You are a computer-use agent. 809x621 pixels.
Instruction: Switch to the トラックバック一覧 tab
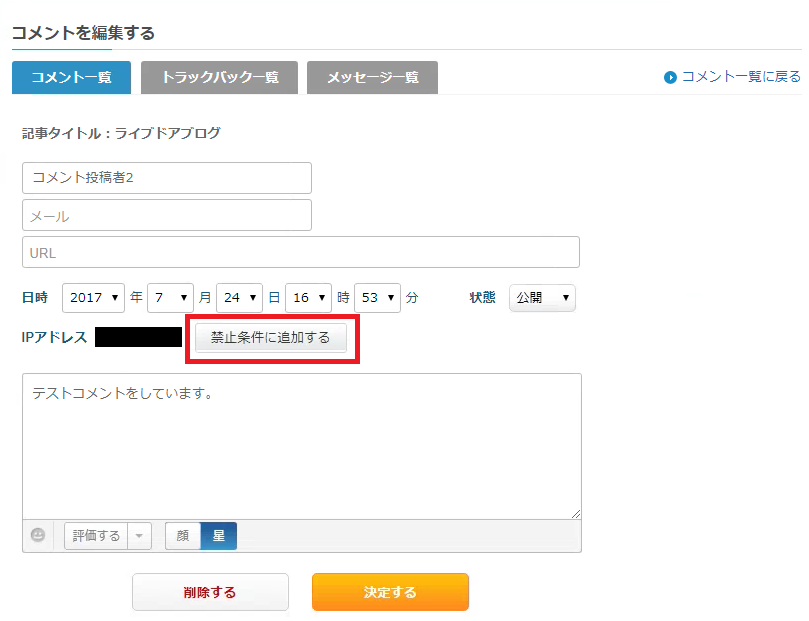pos(219,77)
